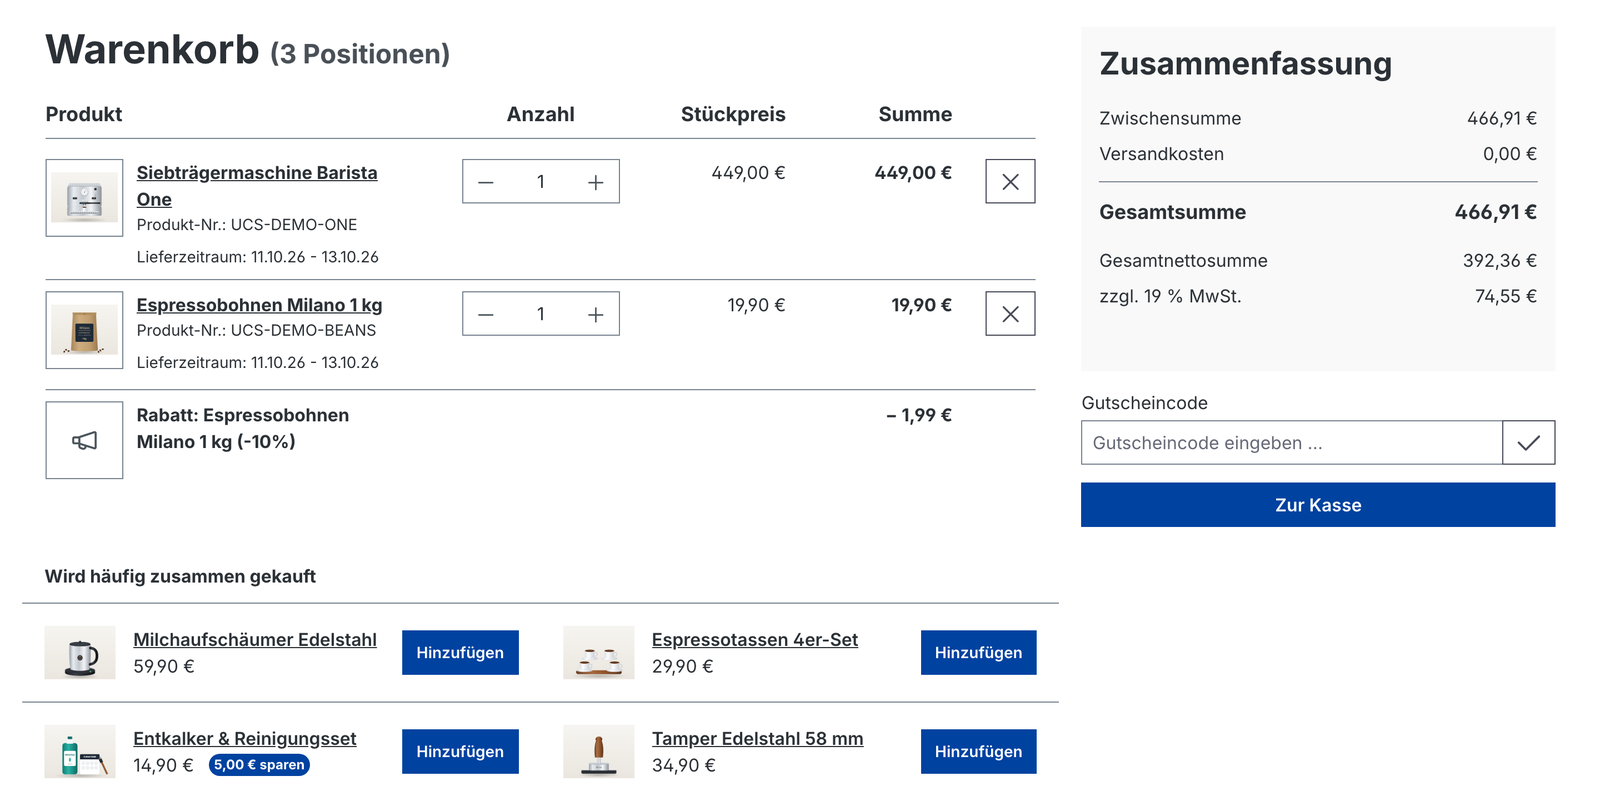1600x786 pixels.
Task: Add Milchaufschäumer Edelstahl via Hinzufügen
Action: coord(460,653)
